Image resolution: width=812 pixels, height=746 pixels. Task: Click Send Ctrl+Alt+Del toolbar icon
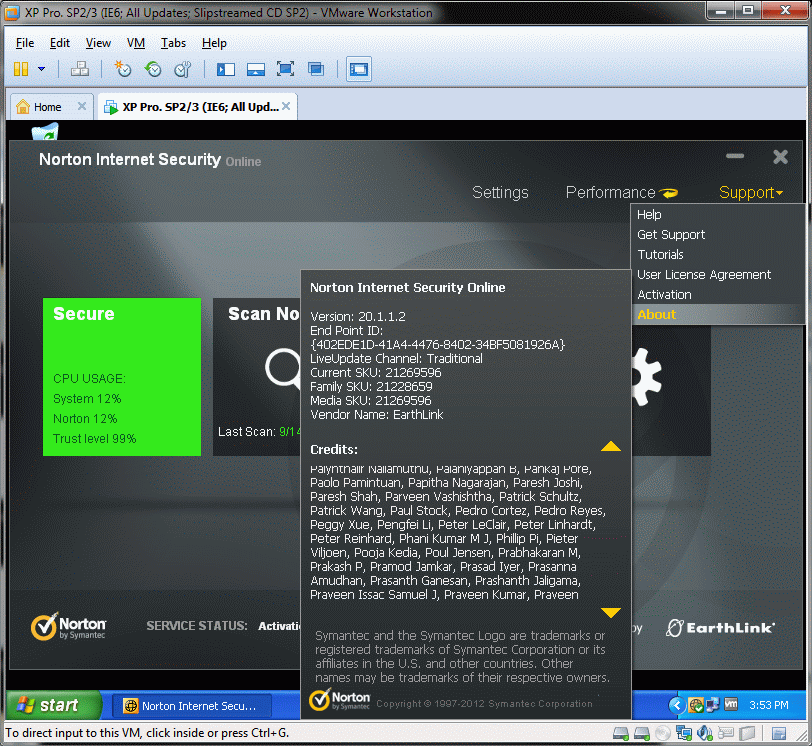[80, 69]
